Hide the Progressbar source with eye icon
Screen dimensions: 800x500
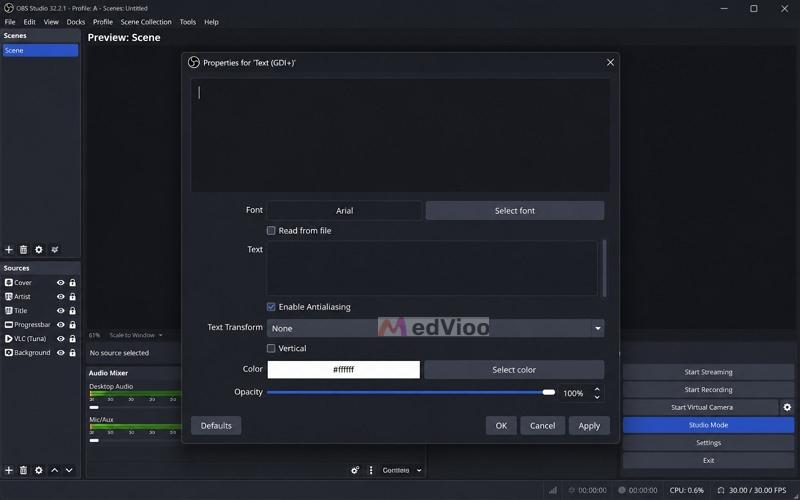[x=61, y=324]
